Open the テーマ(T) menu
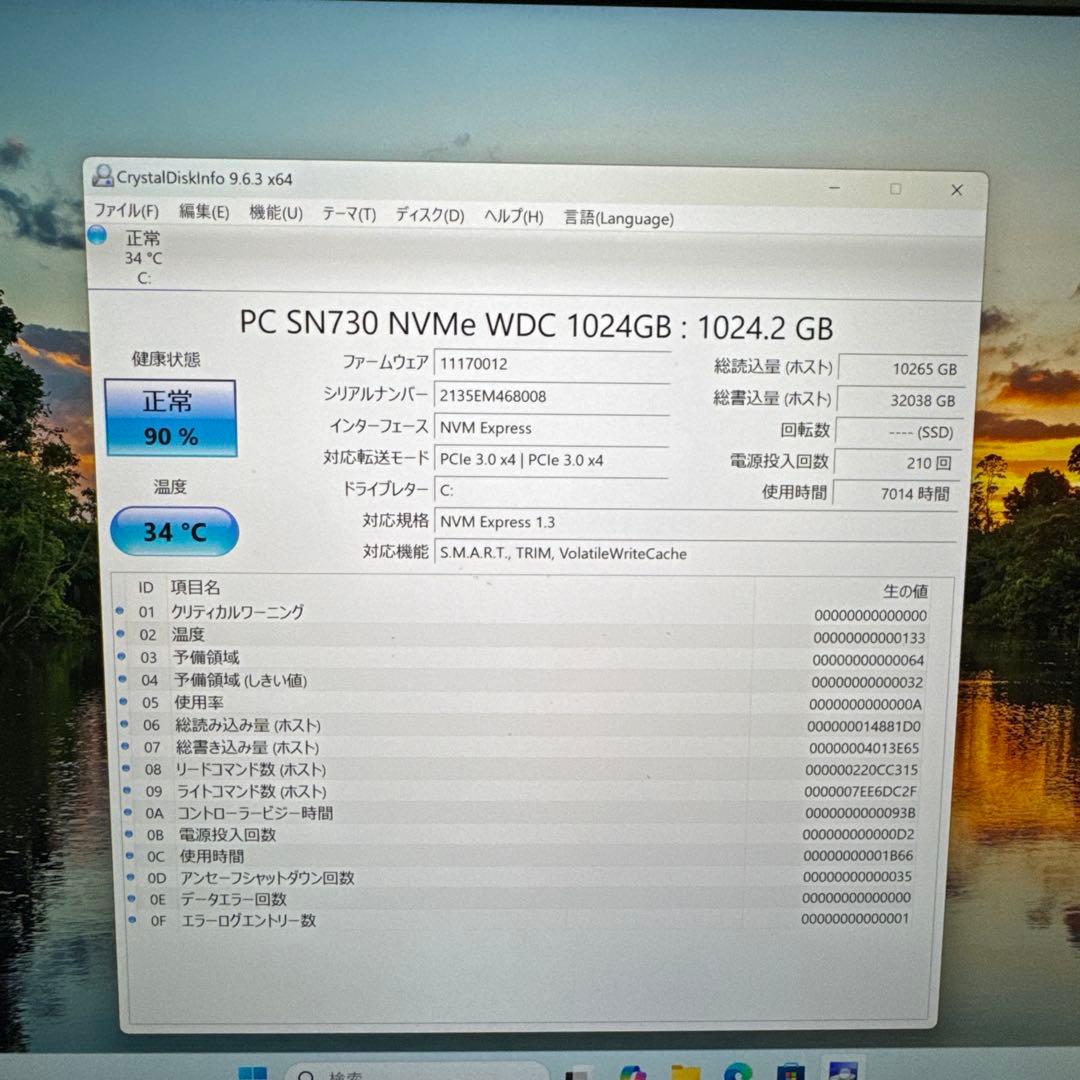The height and width of the screenshot is (1080, 1080). tap(347, 214)
